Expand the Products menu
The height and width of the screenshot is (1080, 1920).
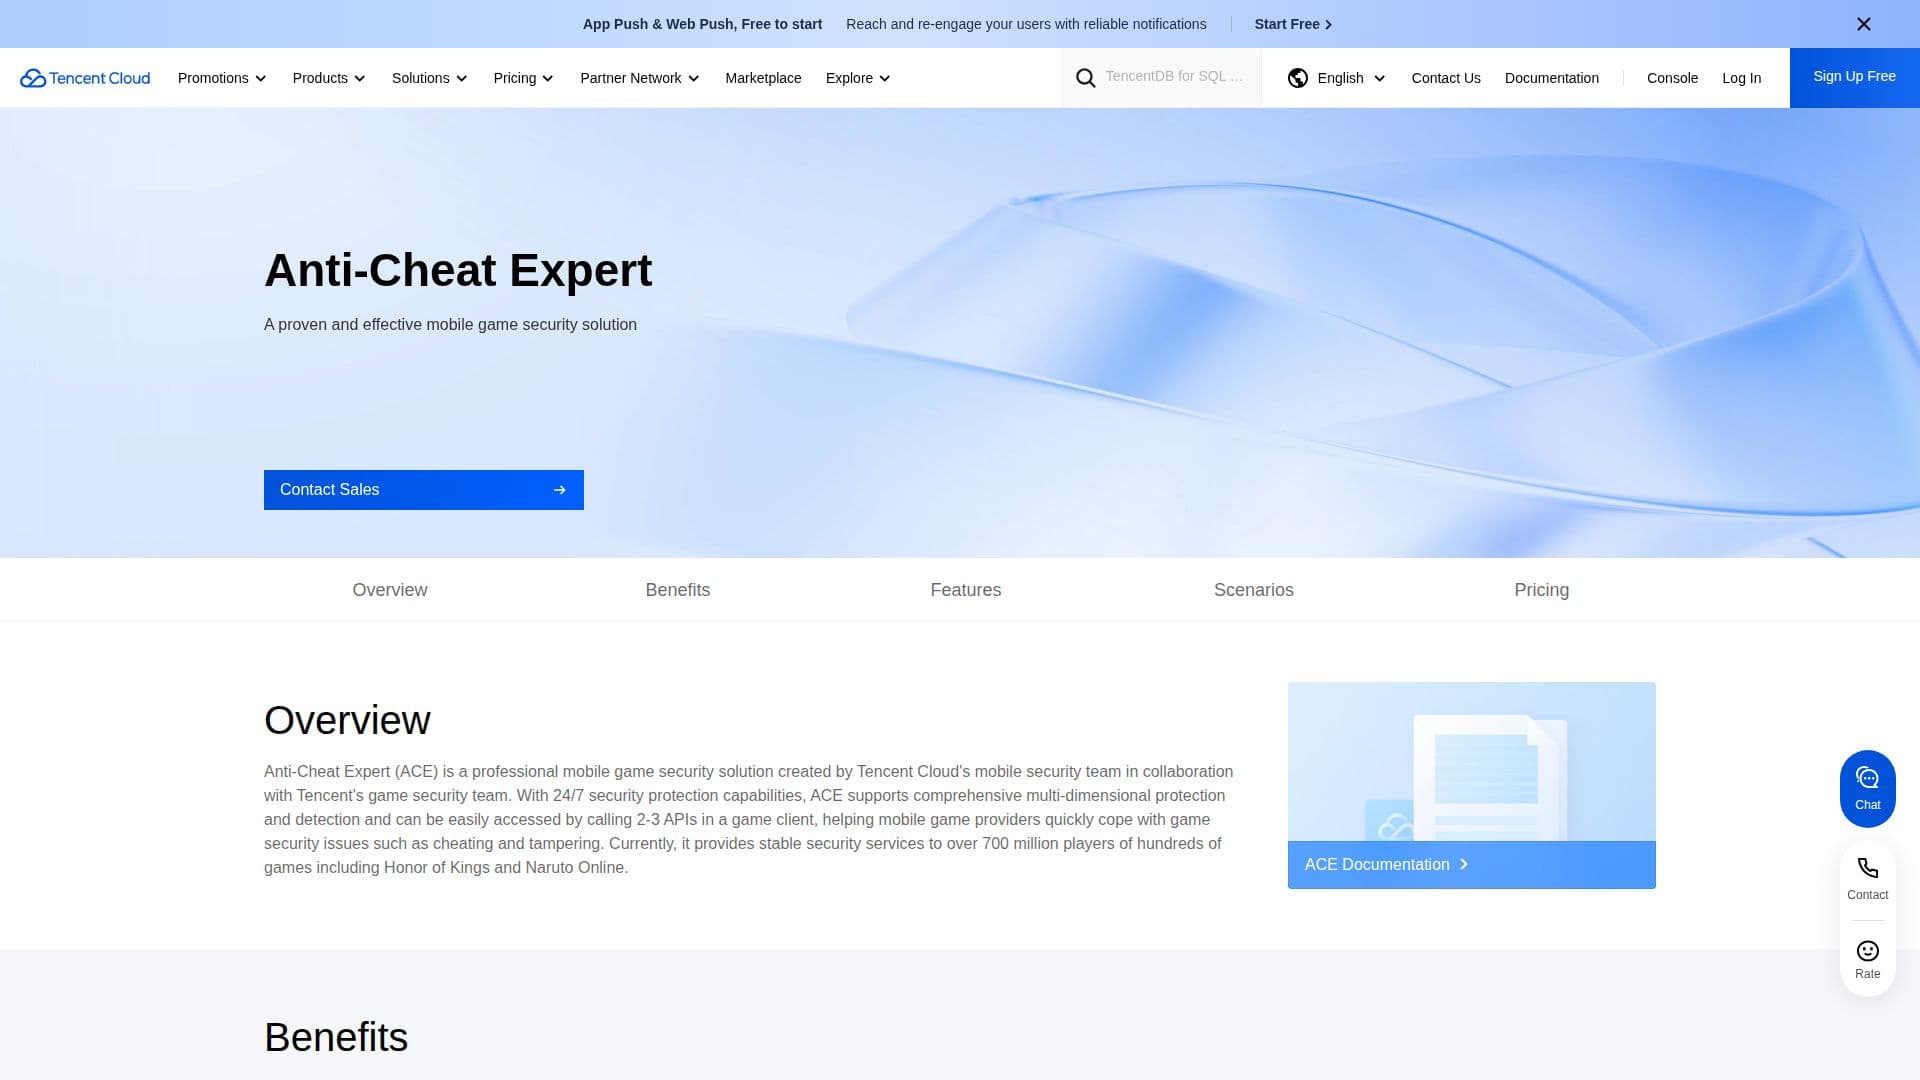click(329, 78)
